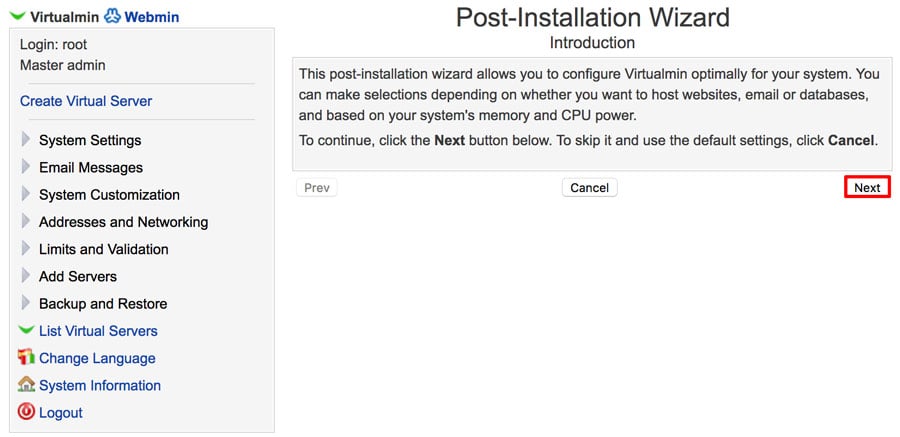Expand the Email Messages section arrow
The image size is (900, 437).
(x=26, y=167)
